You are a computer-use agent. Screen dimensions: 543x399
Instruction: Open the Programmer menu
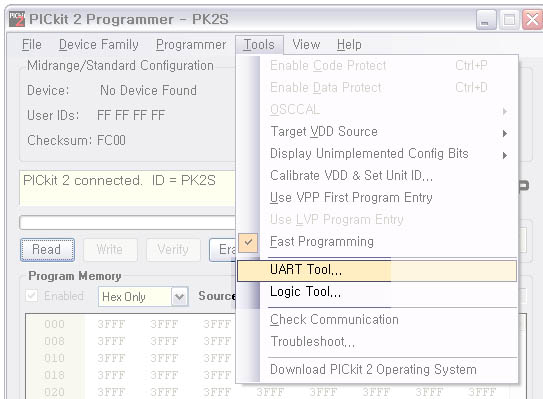pyautogui.click(x=191, y=45)
